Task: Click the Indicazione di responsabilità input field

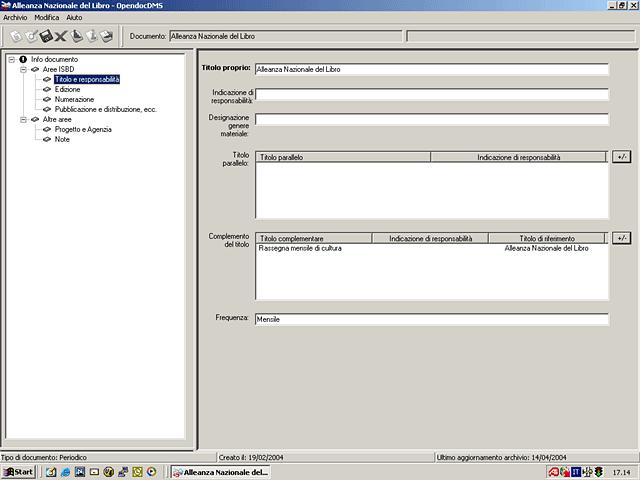Action: pyautogui.click(x=432, y=94)
